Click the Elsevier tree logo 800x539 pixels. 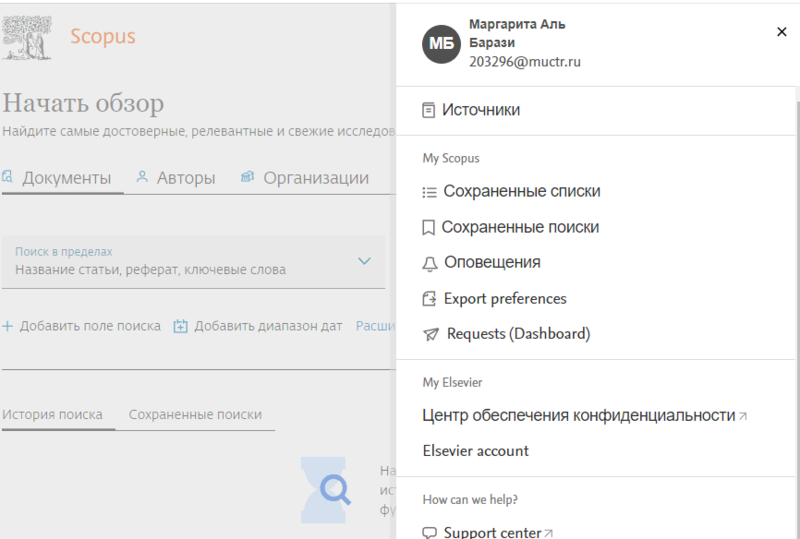(27, 38)
